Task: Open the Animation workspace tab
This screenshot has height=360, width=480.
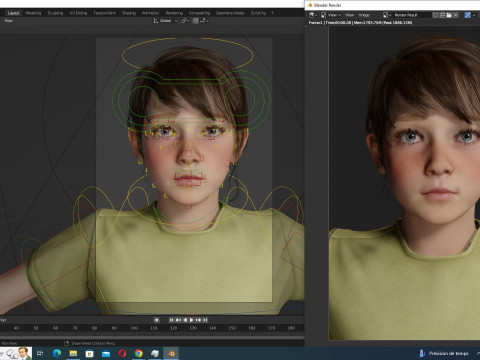Action: [x=150, y=13]
